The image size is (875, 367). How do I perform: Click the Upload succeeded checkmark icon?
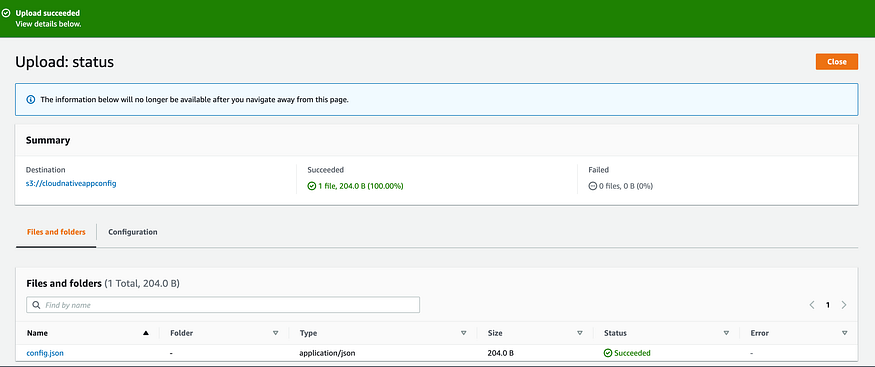point(6,13)
